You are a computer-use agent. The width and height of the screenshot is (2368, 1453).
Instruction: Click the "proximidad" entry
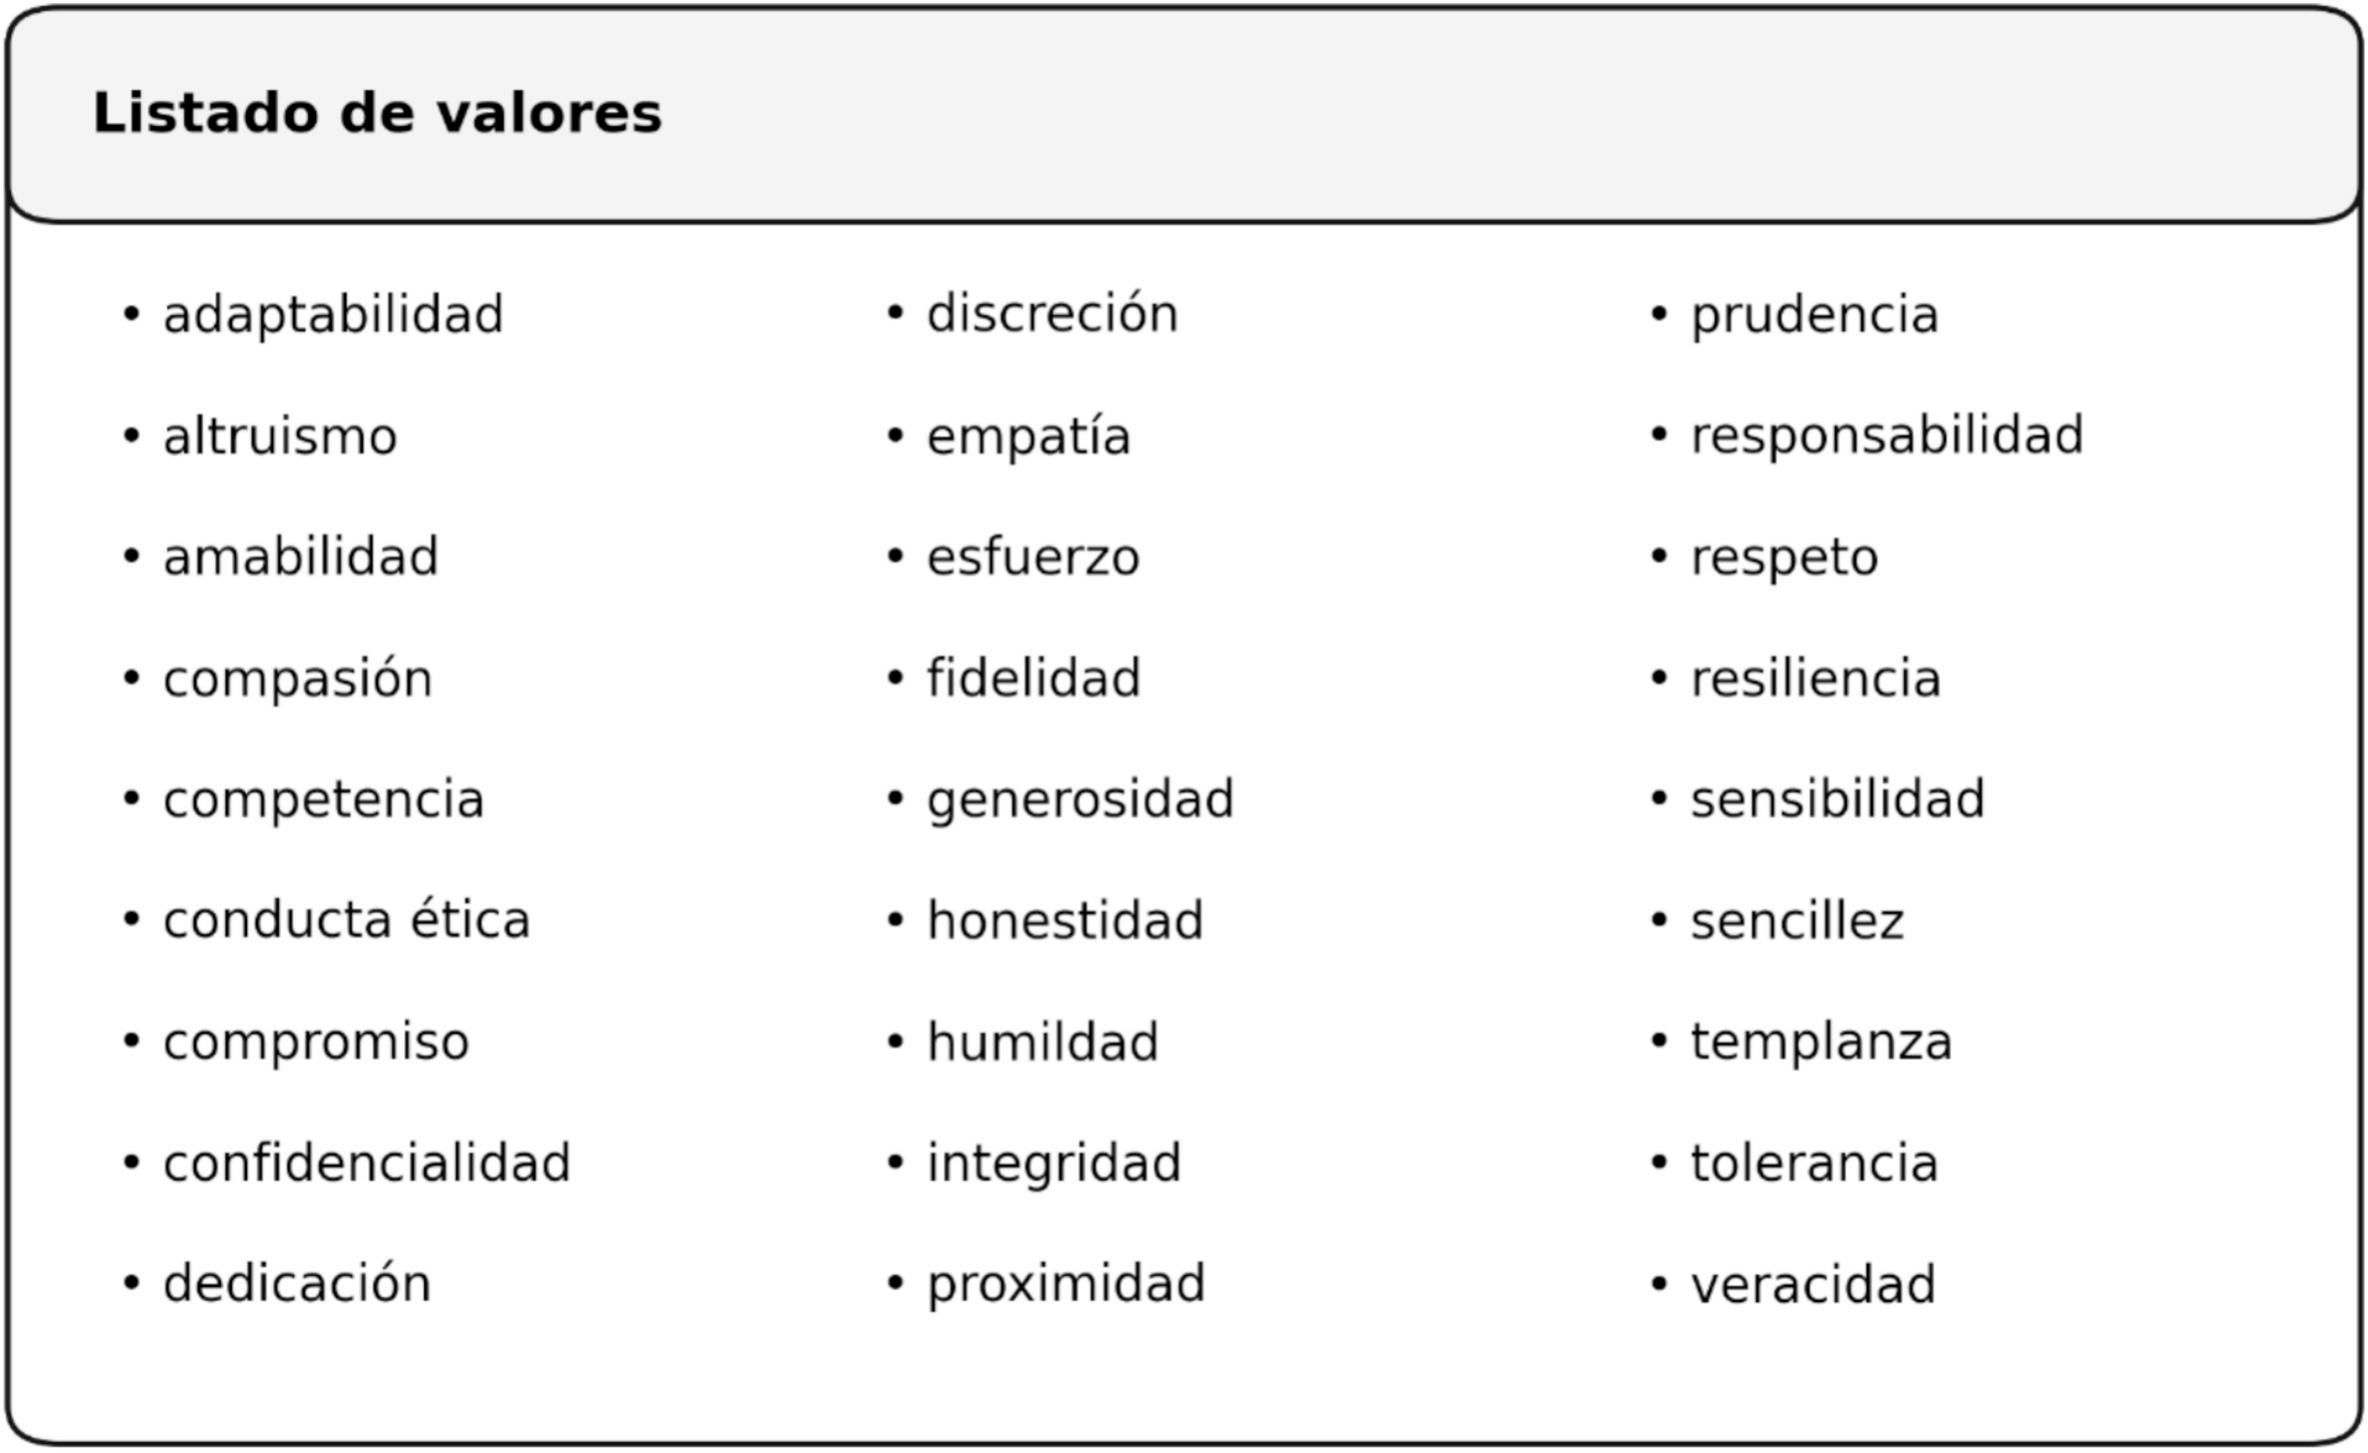pos(1066,1284)
